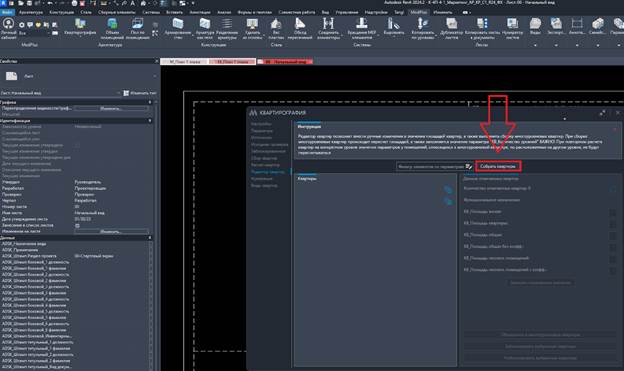Switch to the Tangl ribbon tab
Image resolution: width=624 pixels, height=371 pixels.
pyautogui.click(x=399, y=12)
